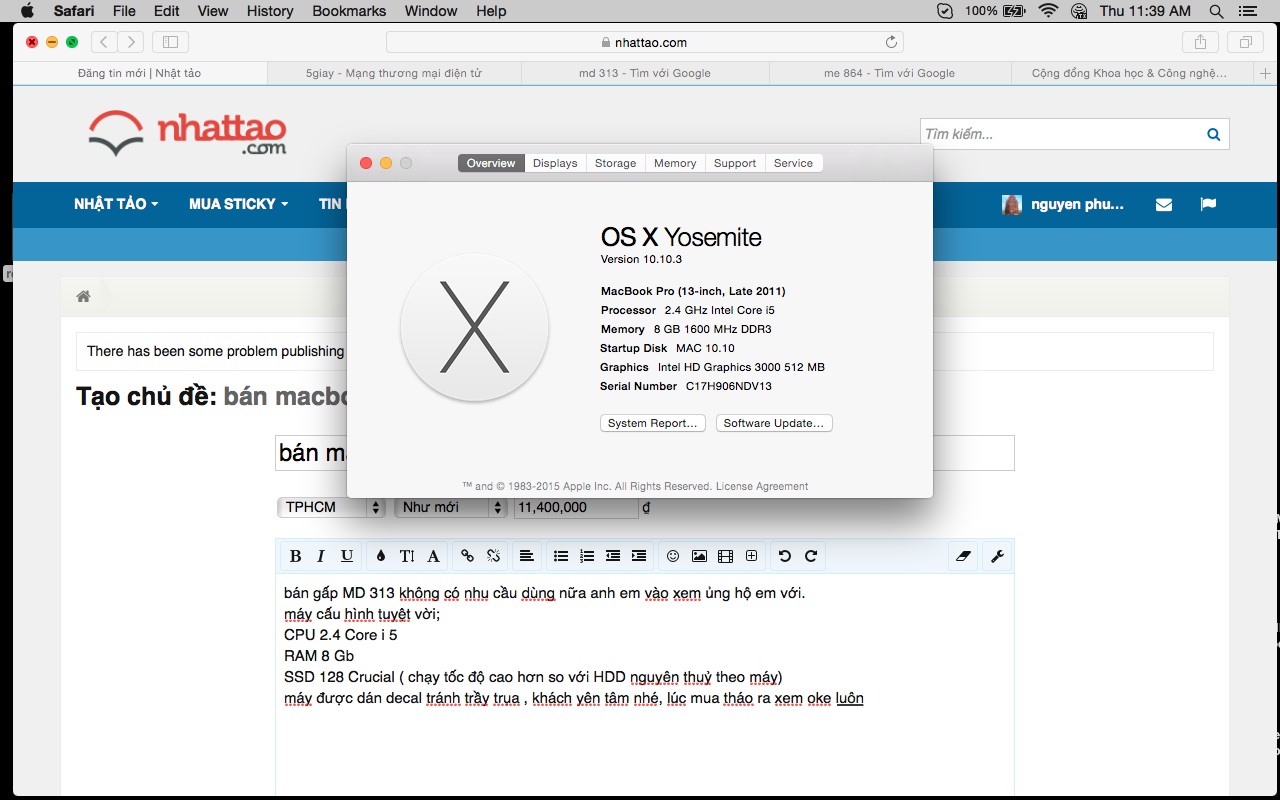Switch to the md 313 Google tab
This screenshot has height=800, width=1280.
(x=645, y=73)
